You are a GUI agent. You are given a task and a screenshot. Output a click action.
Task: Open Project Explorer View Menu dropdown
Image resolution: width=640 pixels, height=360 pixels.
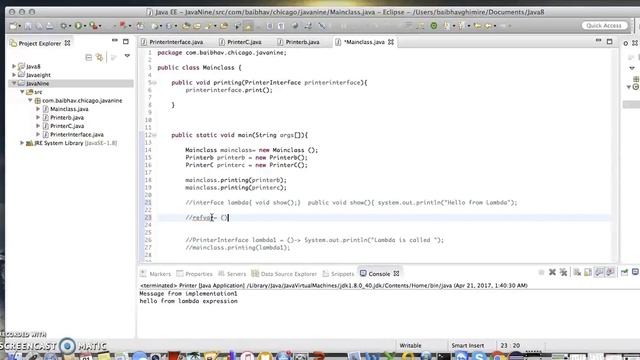coord(127,56)
